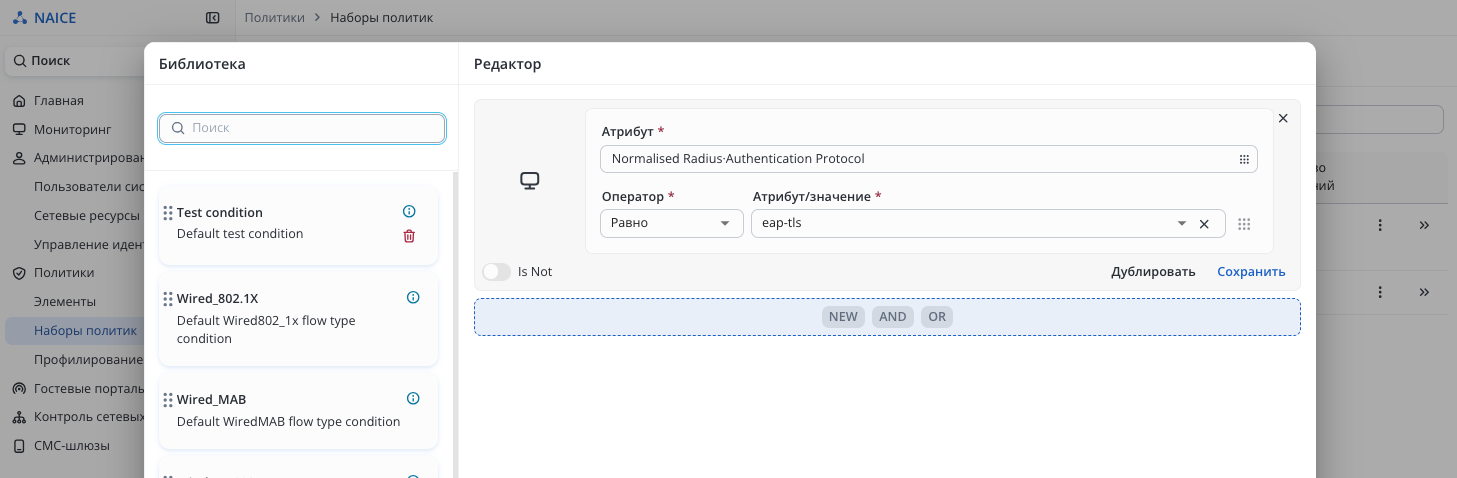
Task: Click the Сохранить link
Action: click(x=1251, y=272)
